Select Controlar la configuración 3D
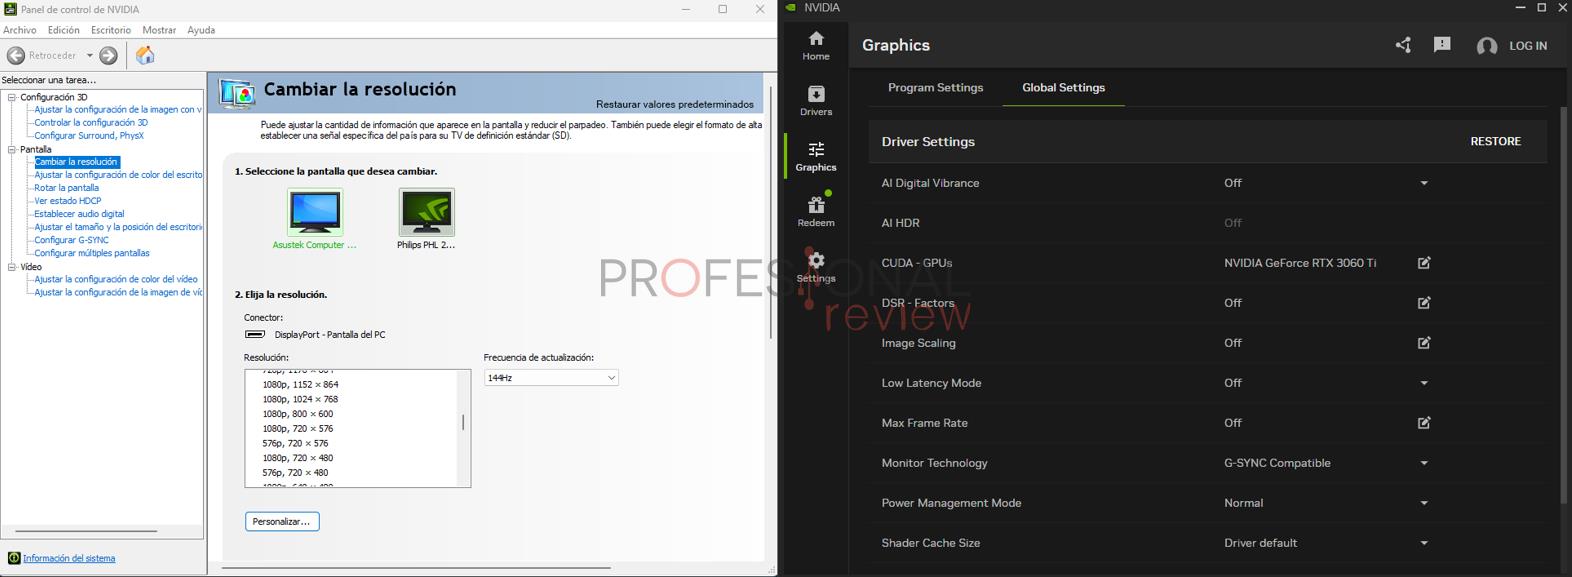This screenshot has height=577, width=1572. point(91,123)
